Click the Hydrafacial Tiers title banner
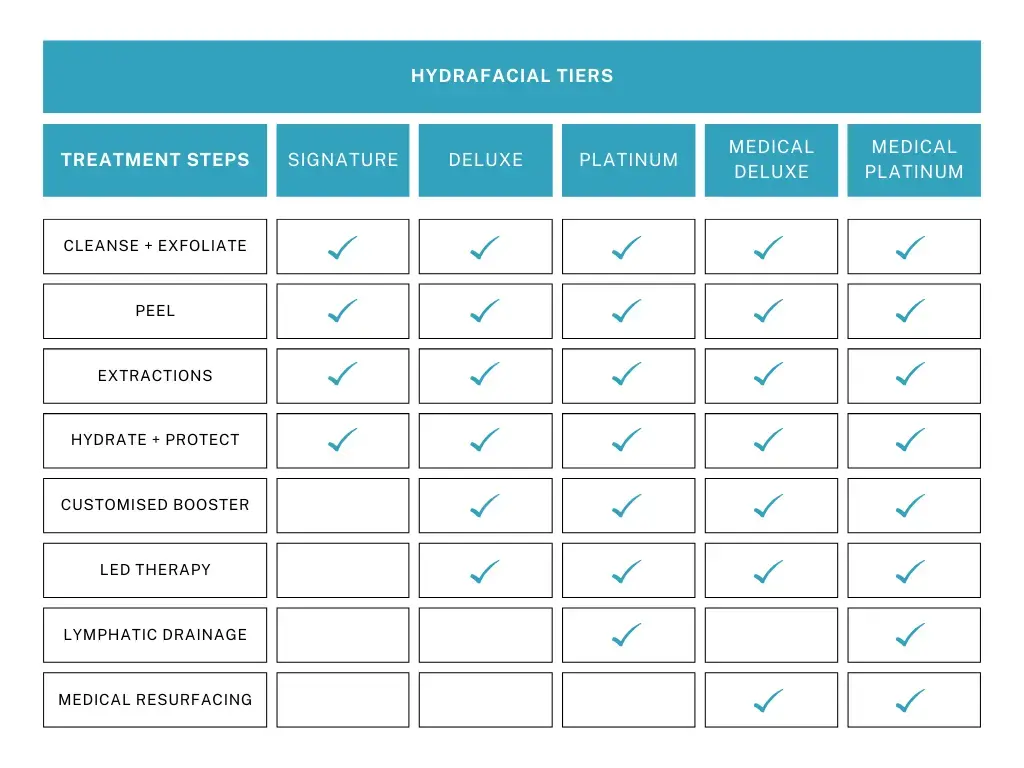 [x=512, y=76]
